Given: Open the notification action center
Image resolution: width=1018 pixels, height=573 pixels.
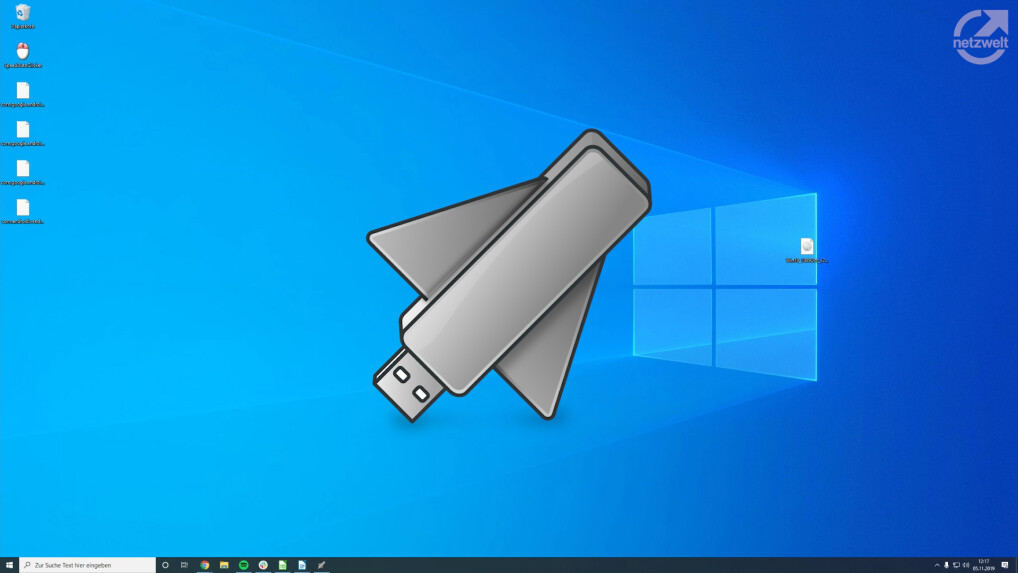Looking at the screenshot, I should click(1005, 565).
